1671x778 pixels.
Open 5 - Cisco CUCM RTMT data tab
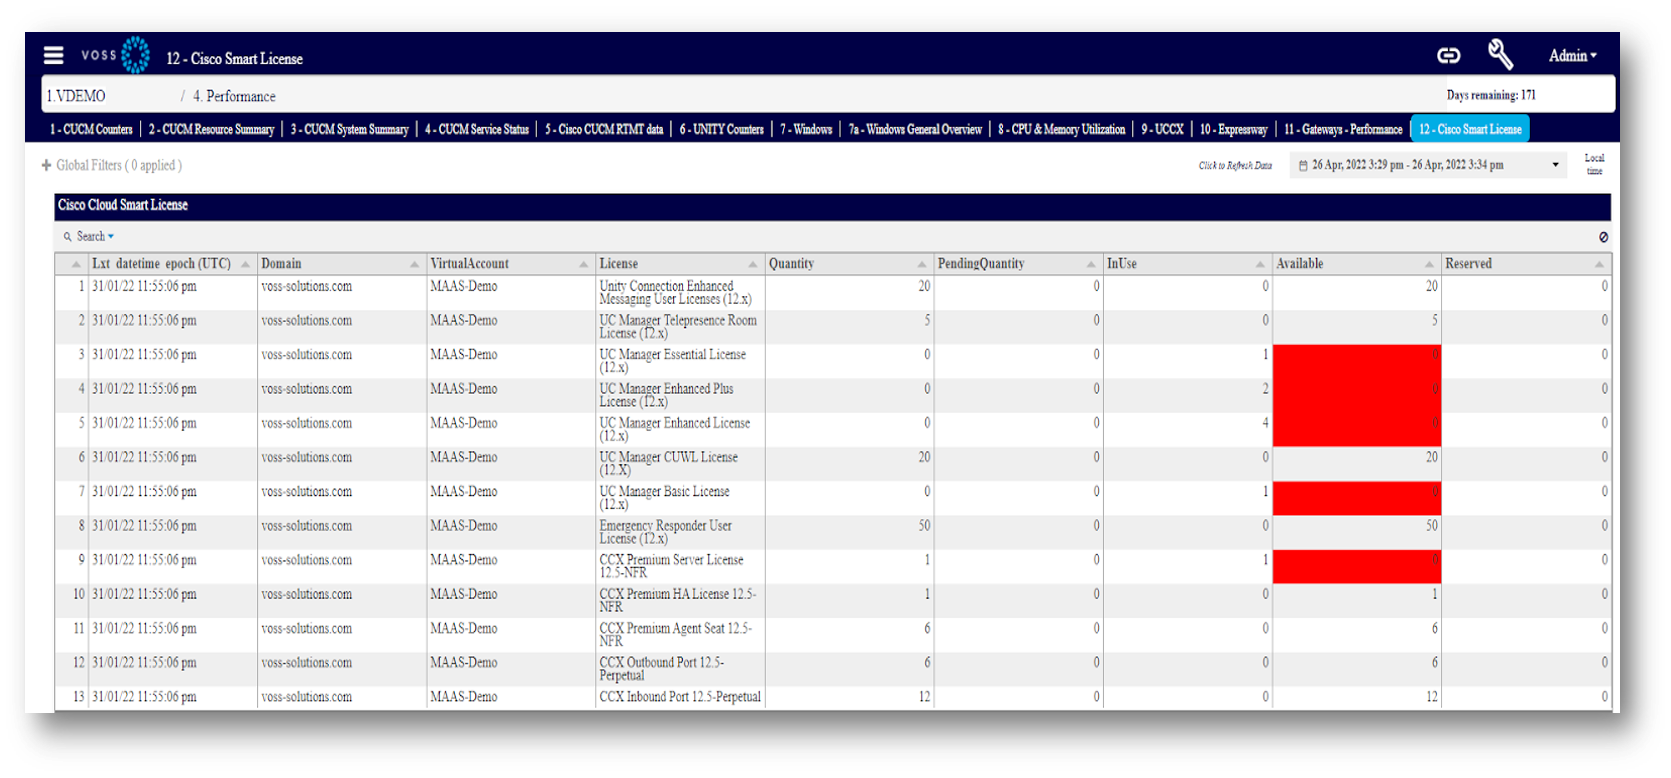point(604,129)
